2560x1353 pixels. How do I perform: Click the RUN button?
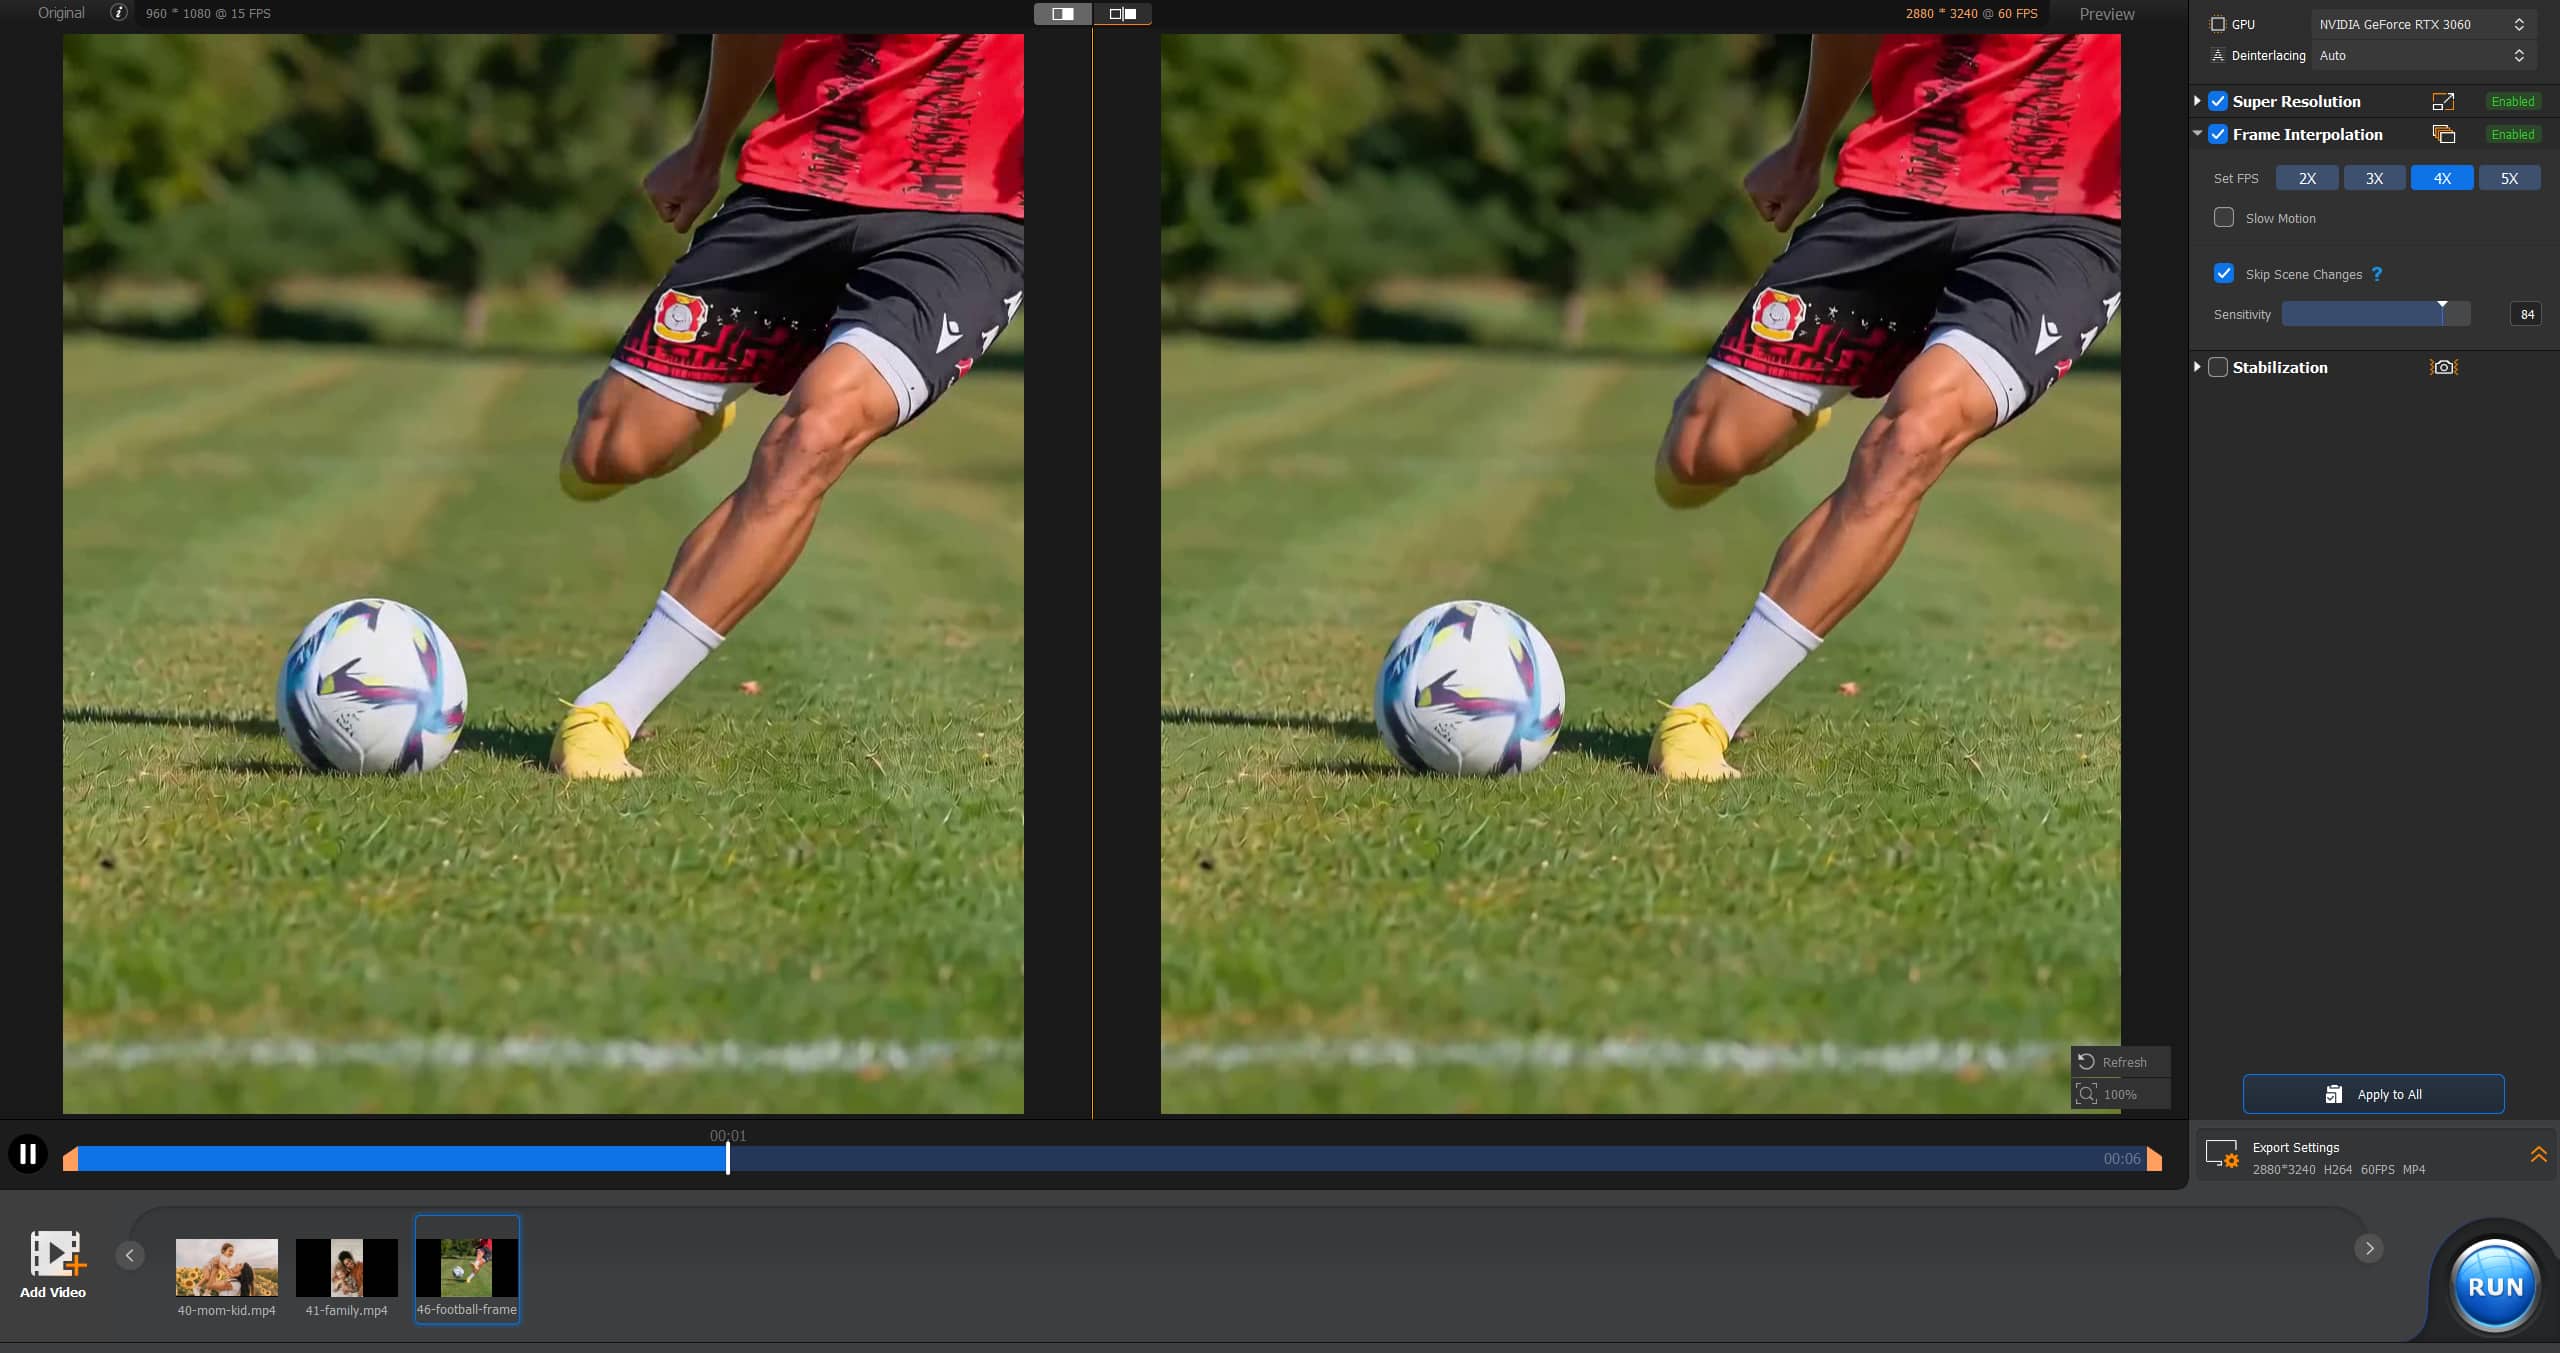point(2495,1286)
